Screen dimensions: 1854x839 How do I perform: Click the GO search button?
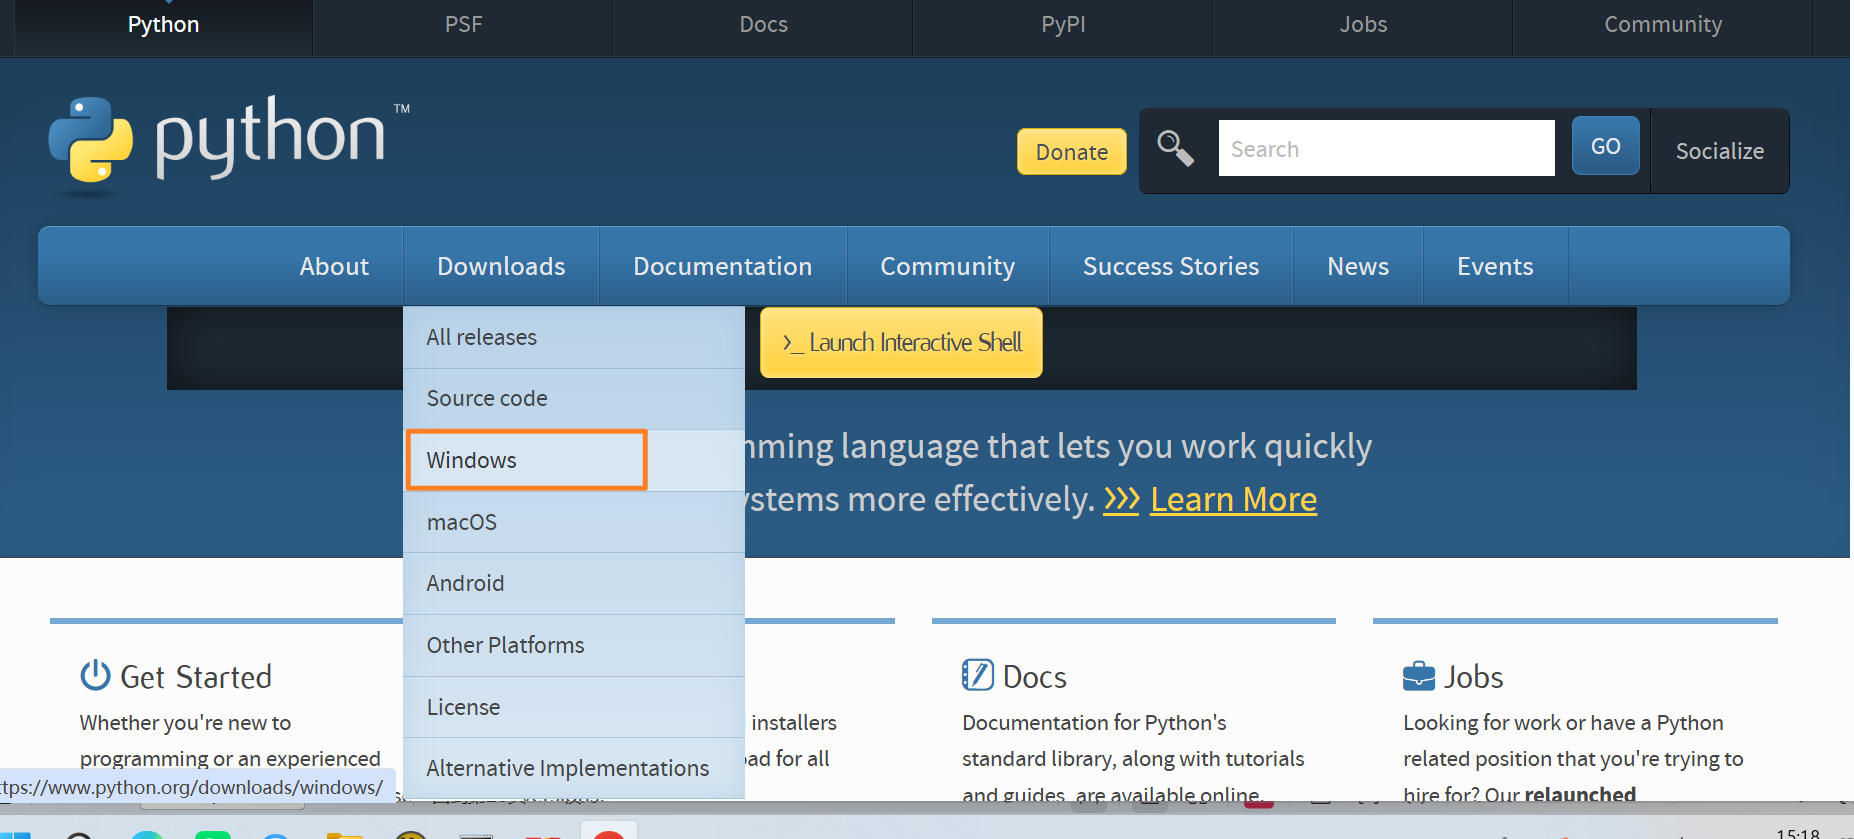pos(1605,146)
